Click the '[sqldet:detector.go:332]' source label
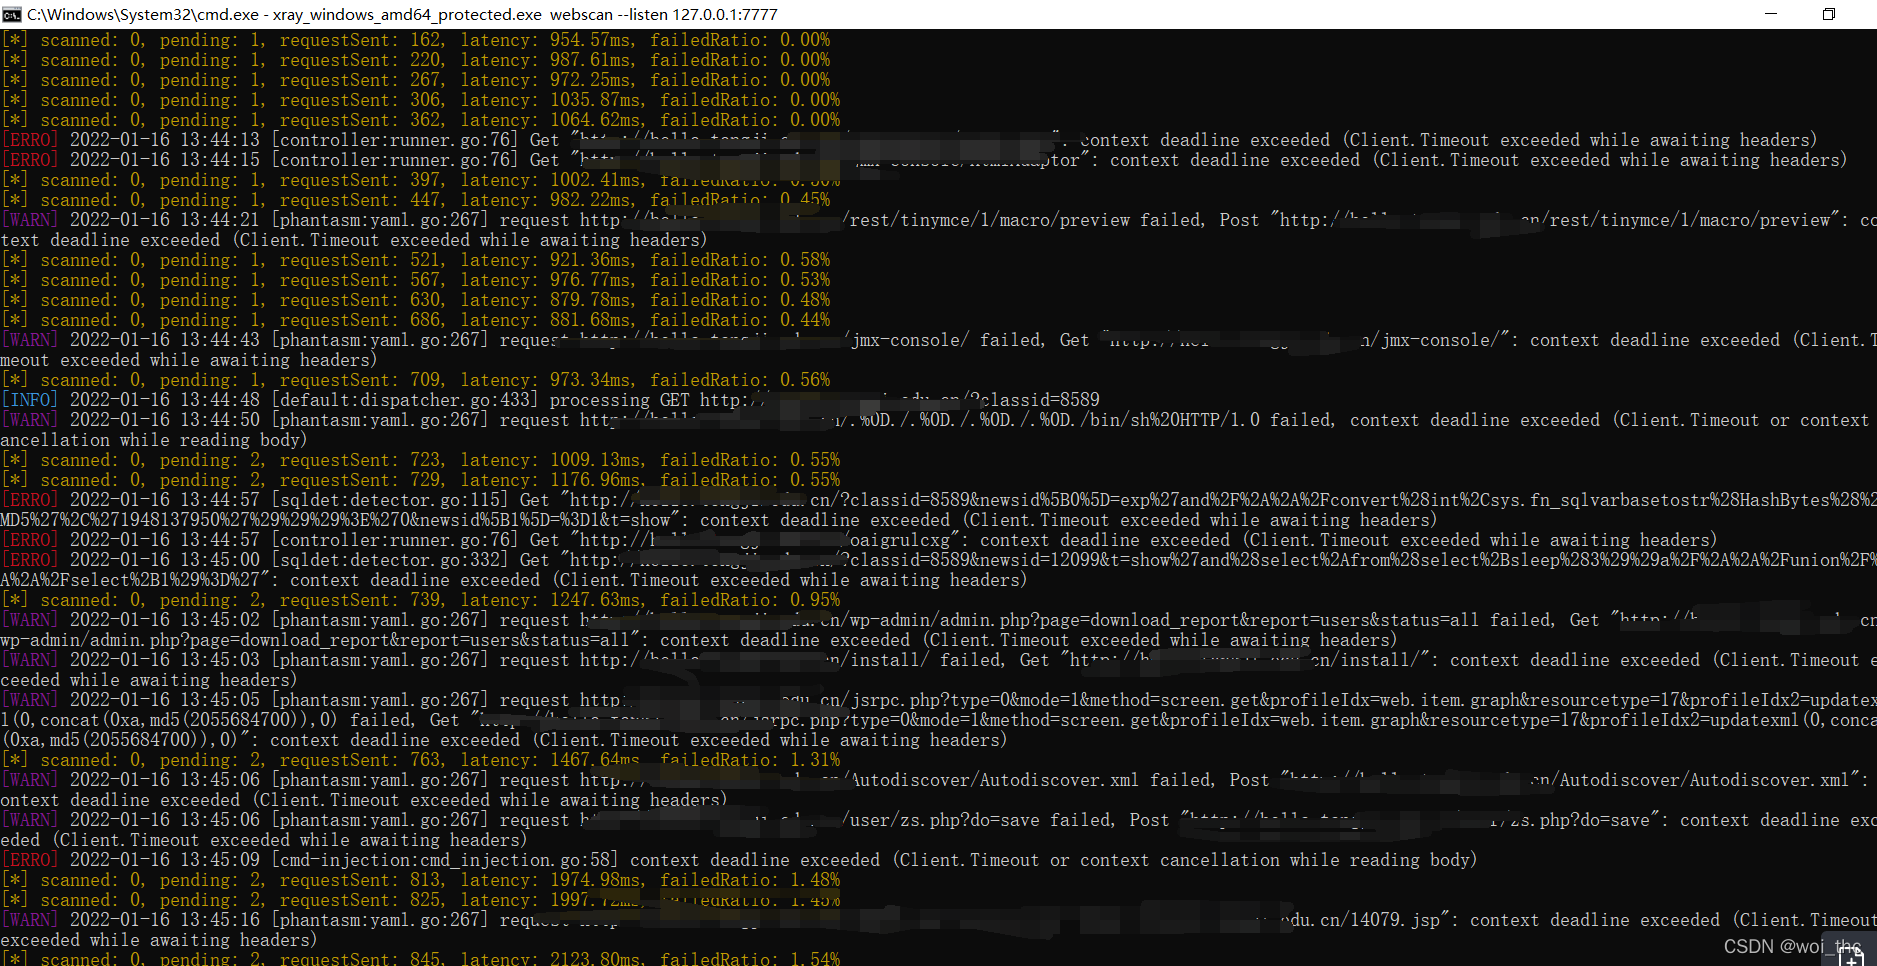Screen dimensions: 1877x966 coord(390,560)
